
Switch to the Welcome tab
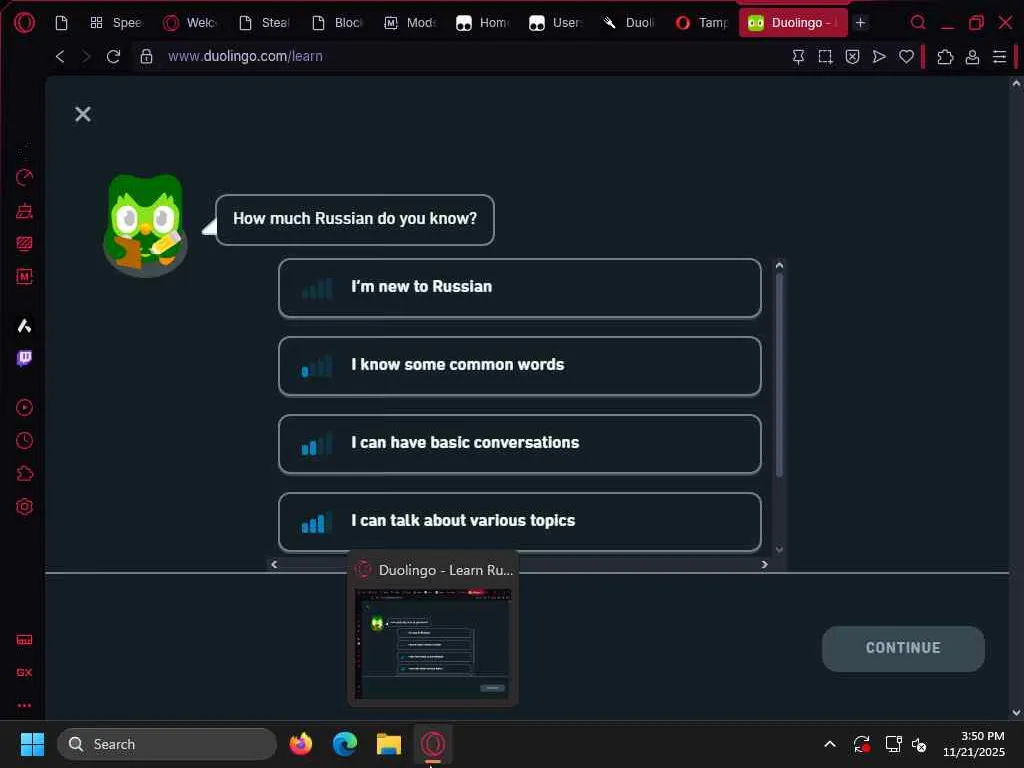[x=189, y=23]
